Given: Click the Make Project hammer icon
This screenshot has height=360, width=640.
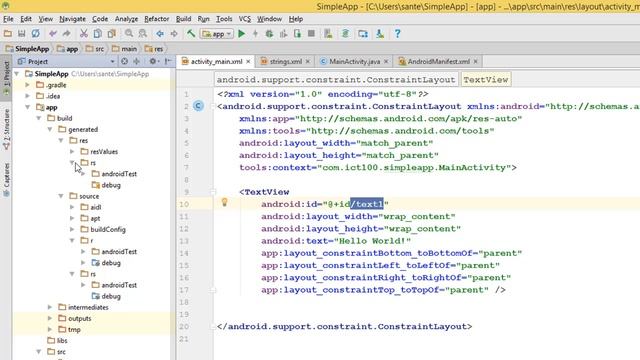Looking at the screenshot, I should click(x=191, y=34).
